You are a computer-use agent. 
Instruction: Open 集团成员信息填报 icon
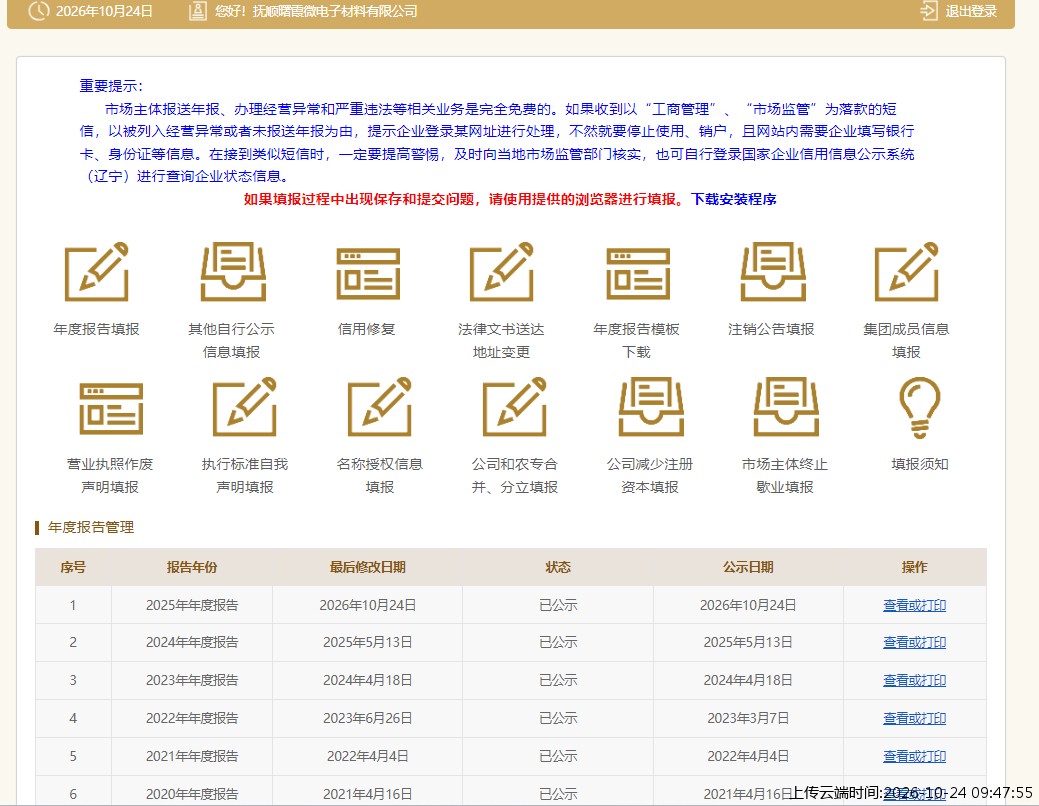[x=906, y=272]
